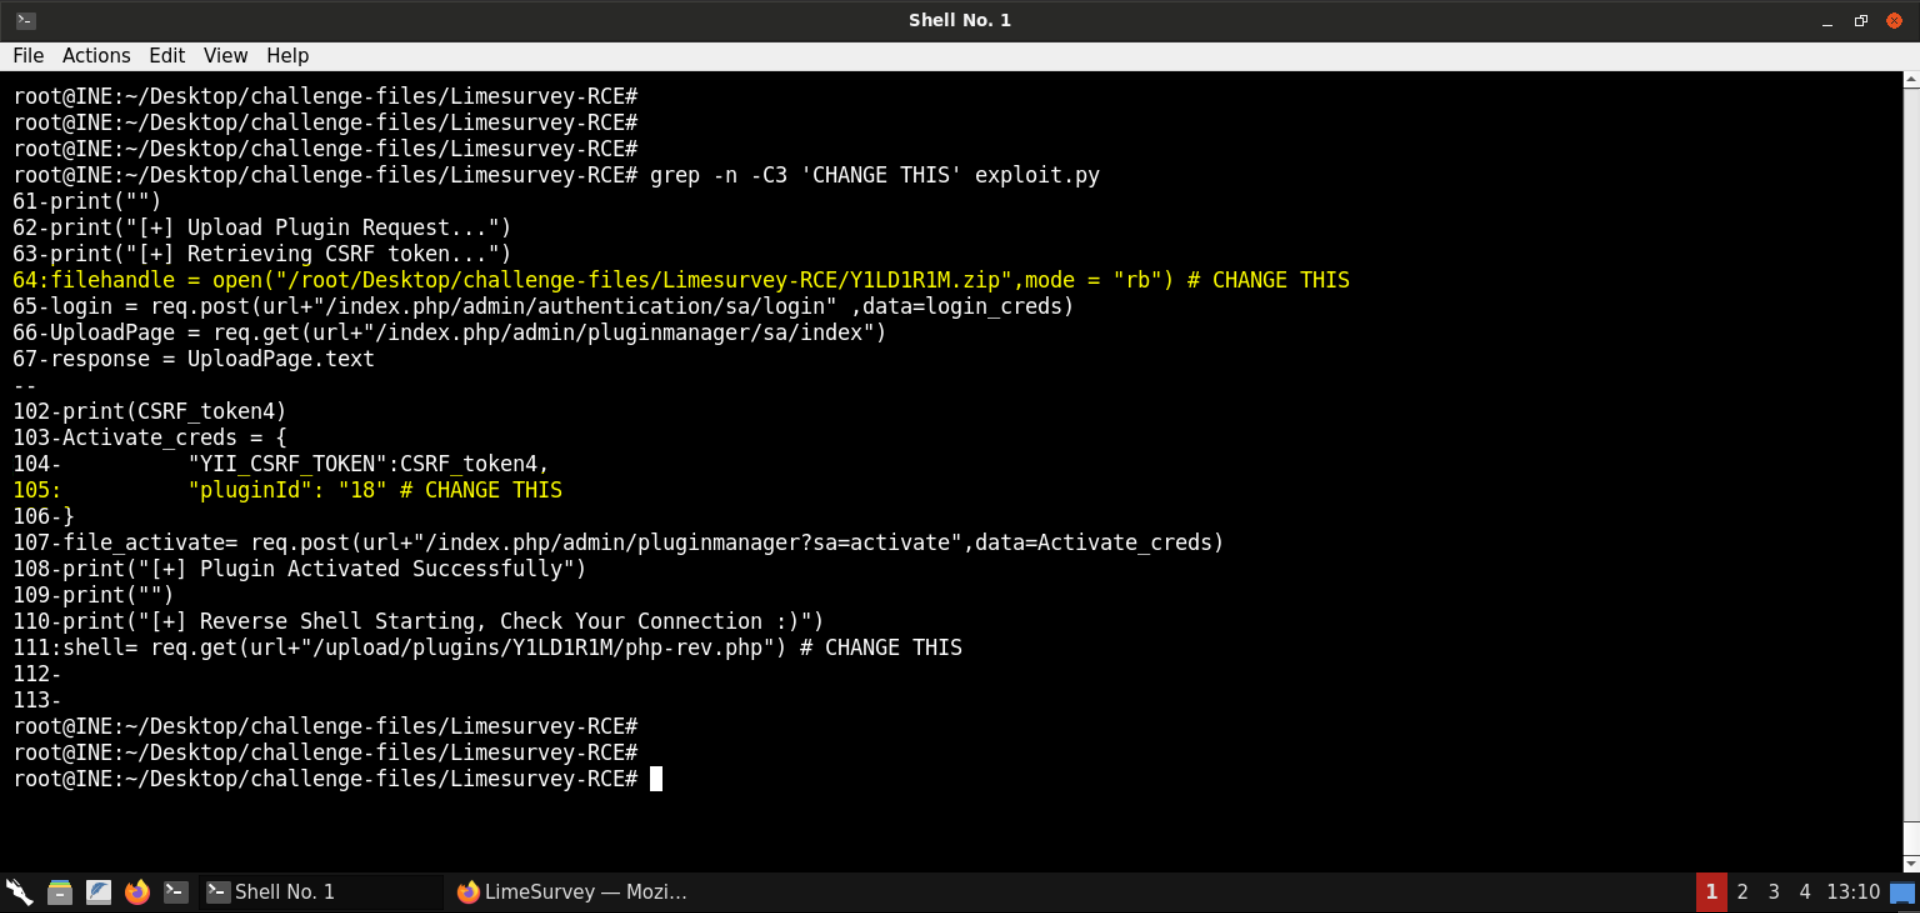The width and height of the screenshot is (1920, 913).
Task: Click the Kali tools icon at taskbar left
Action: 18,891
